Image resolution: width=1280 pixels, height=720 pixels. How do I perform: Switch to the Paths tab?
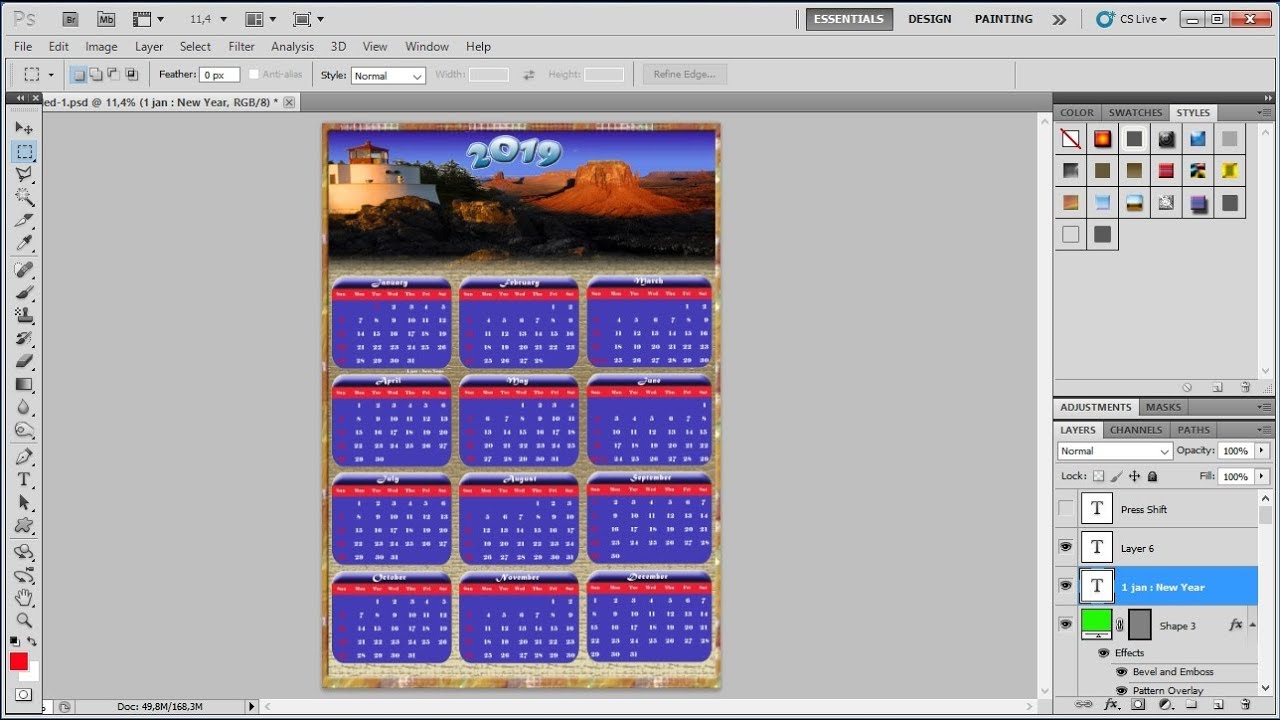point(1193,430)
